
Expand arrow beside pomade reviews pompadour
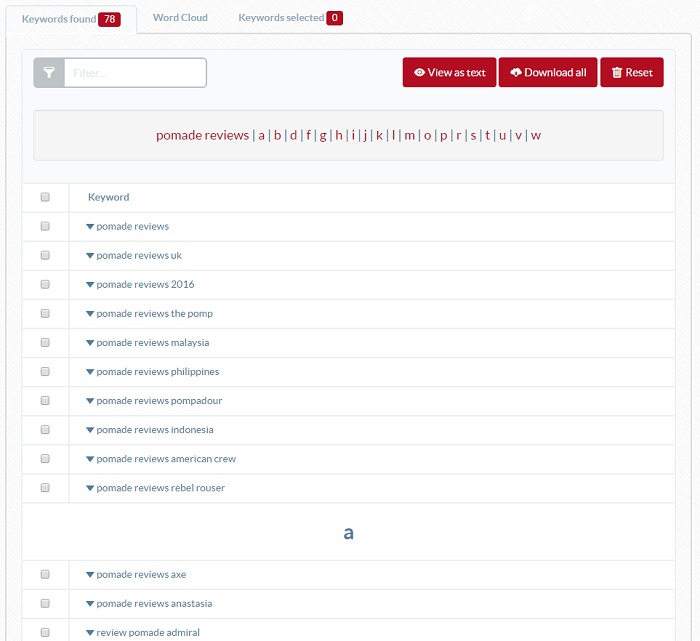coord(90,401)
